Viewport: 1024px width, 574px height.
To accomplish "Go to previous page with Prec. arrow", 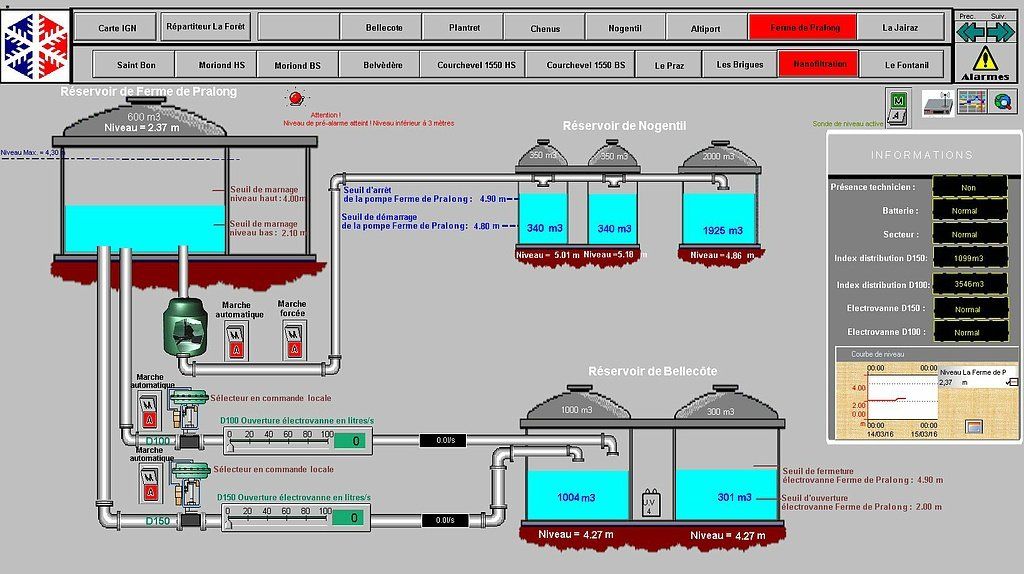I will [x=967, y=31].
